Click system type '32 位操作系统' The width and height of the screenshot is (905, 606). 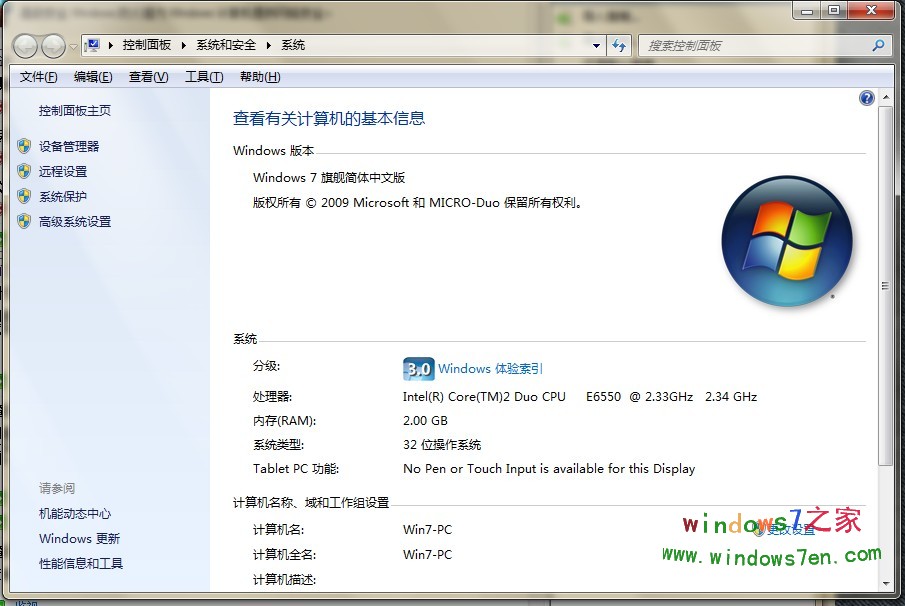[x=442, y=444]
